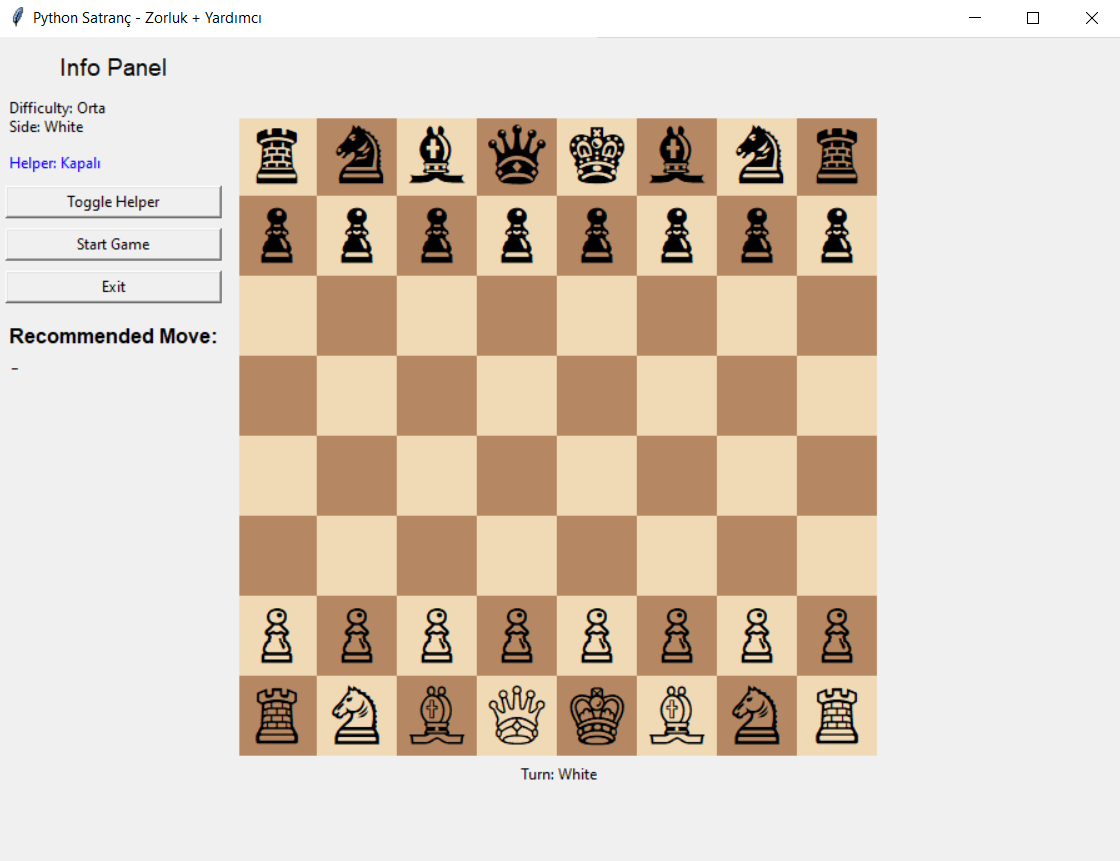Click the 'Turn: White' status label
Viewport: 1120px width, 861px height.
[x=559, y=775]
